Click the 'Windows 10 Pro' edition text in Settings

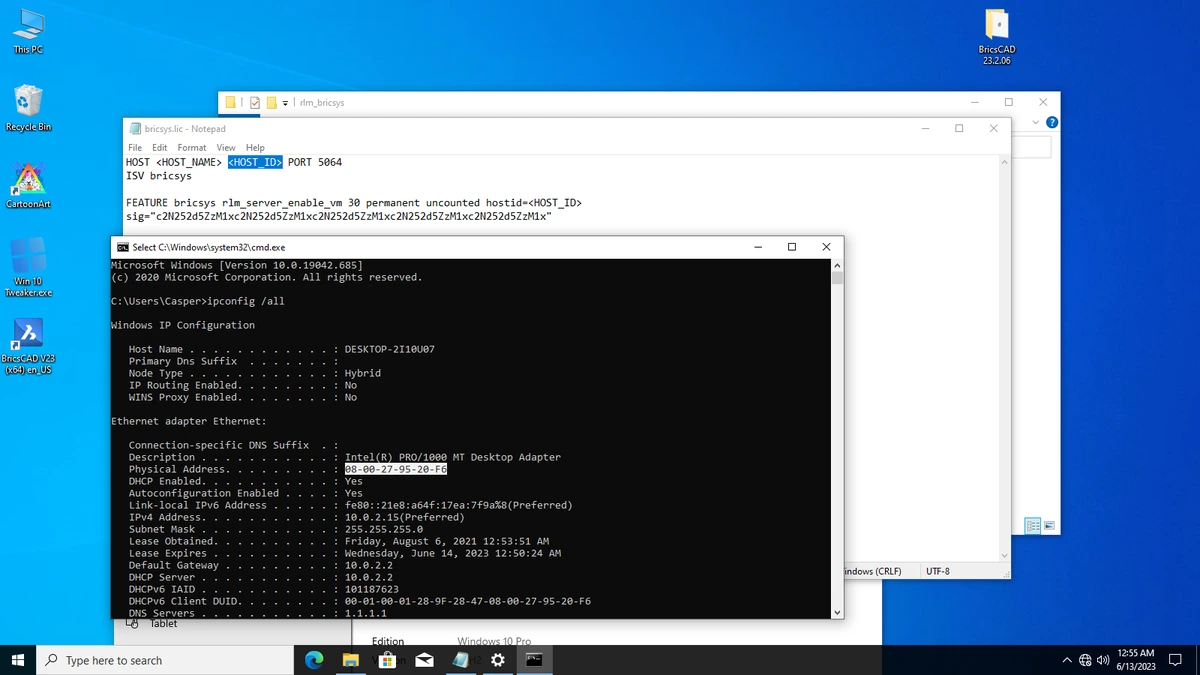pyautogui.click(x=494, y=641)
